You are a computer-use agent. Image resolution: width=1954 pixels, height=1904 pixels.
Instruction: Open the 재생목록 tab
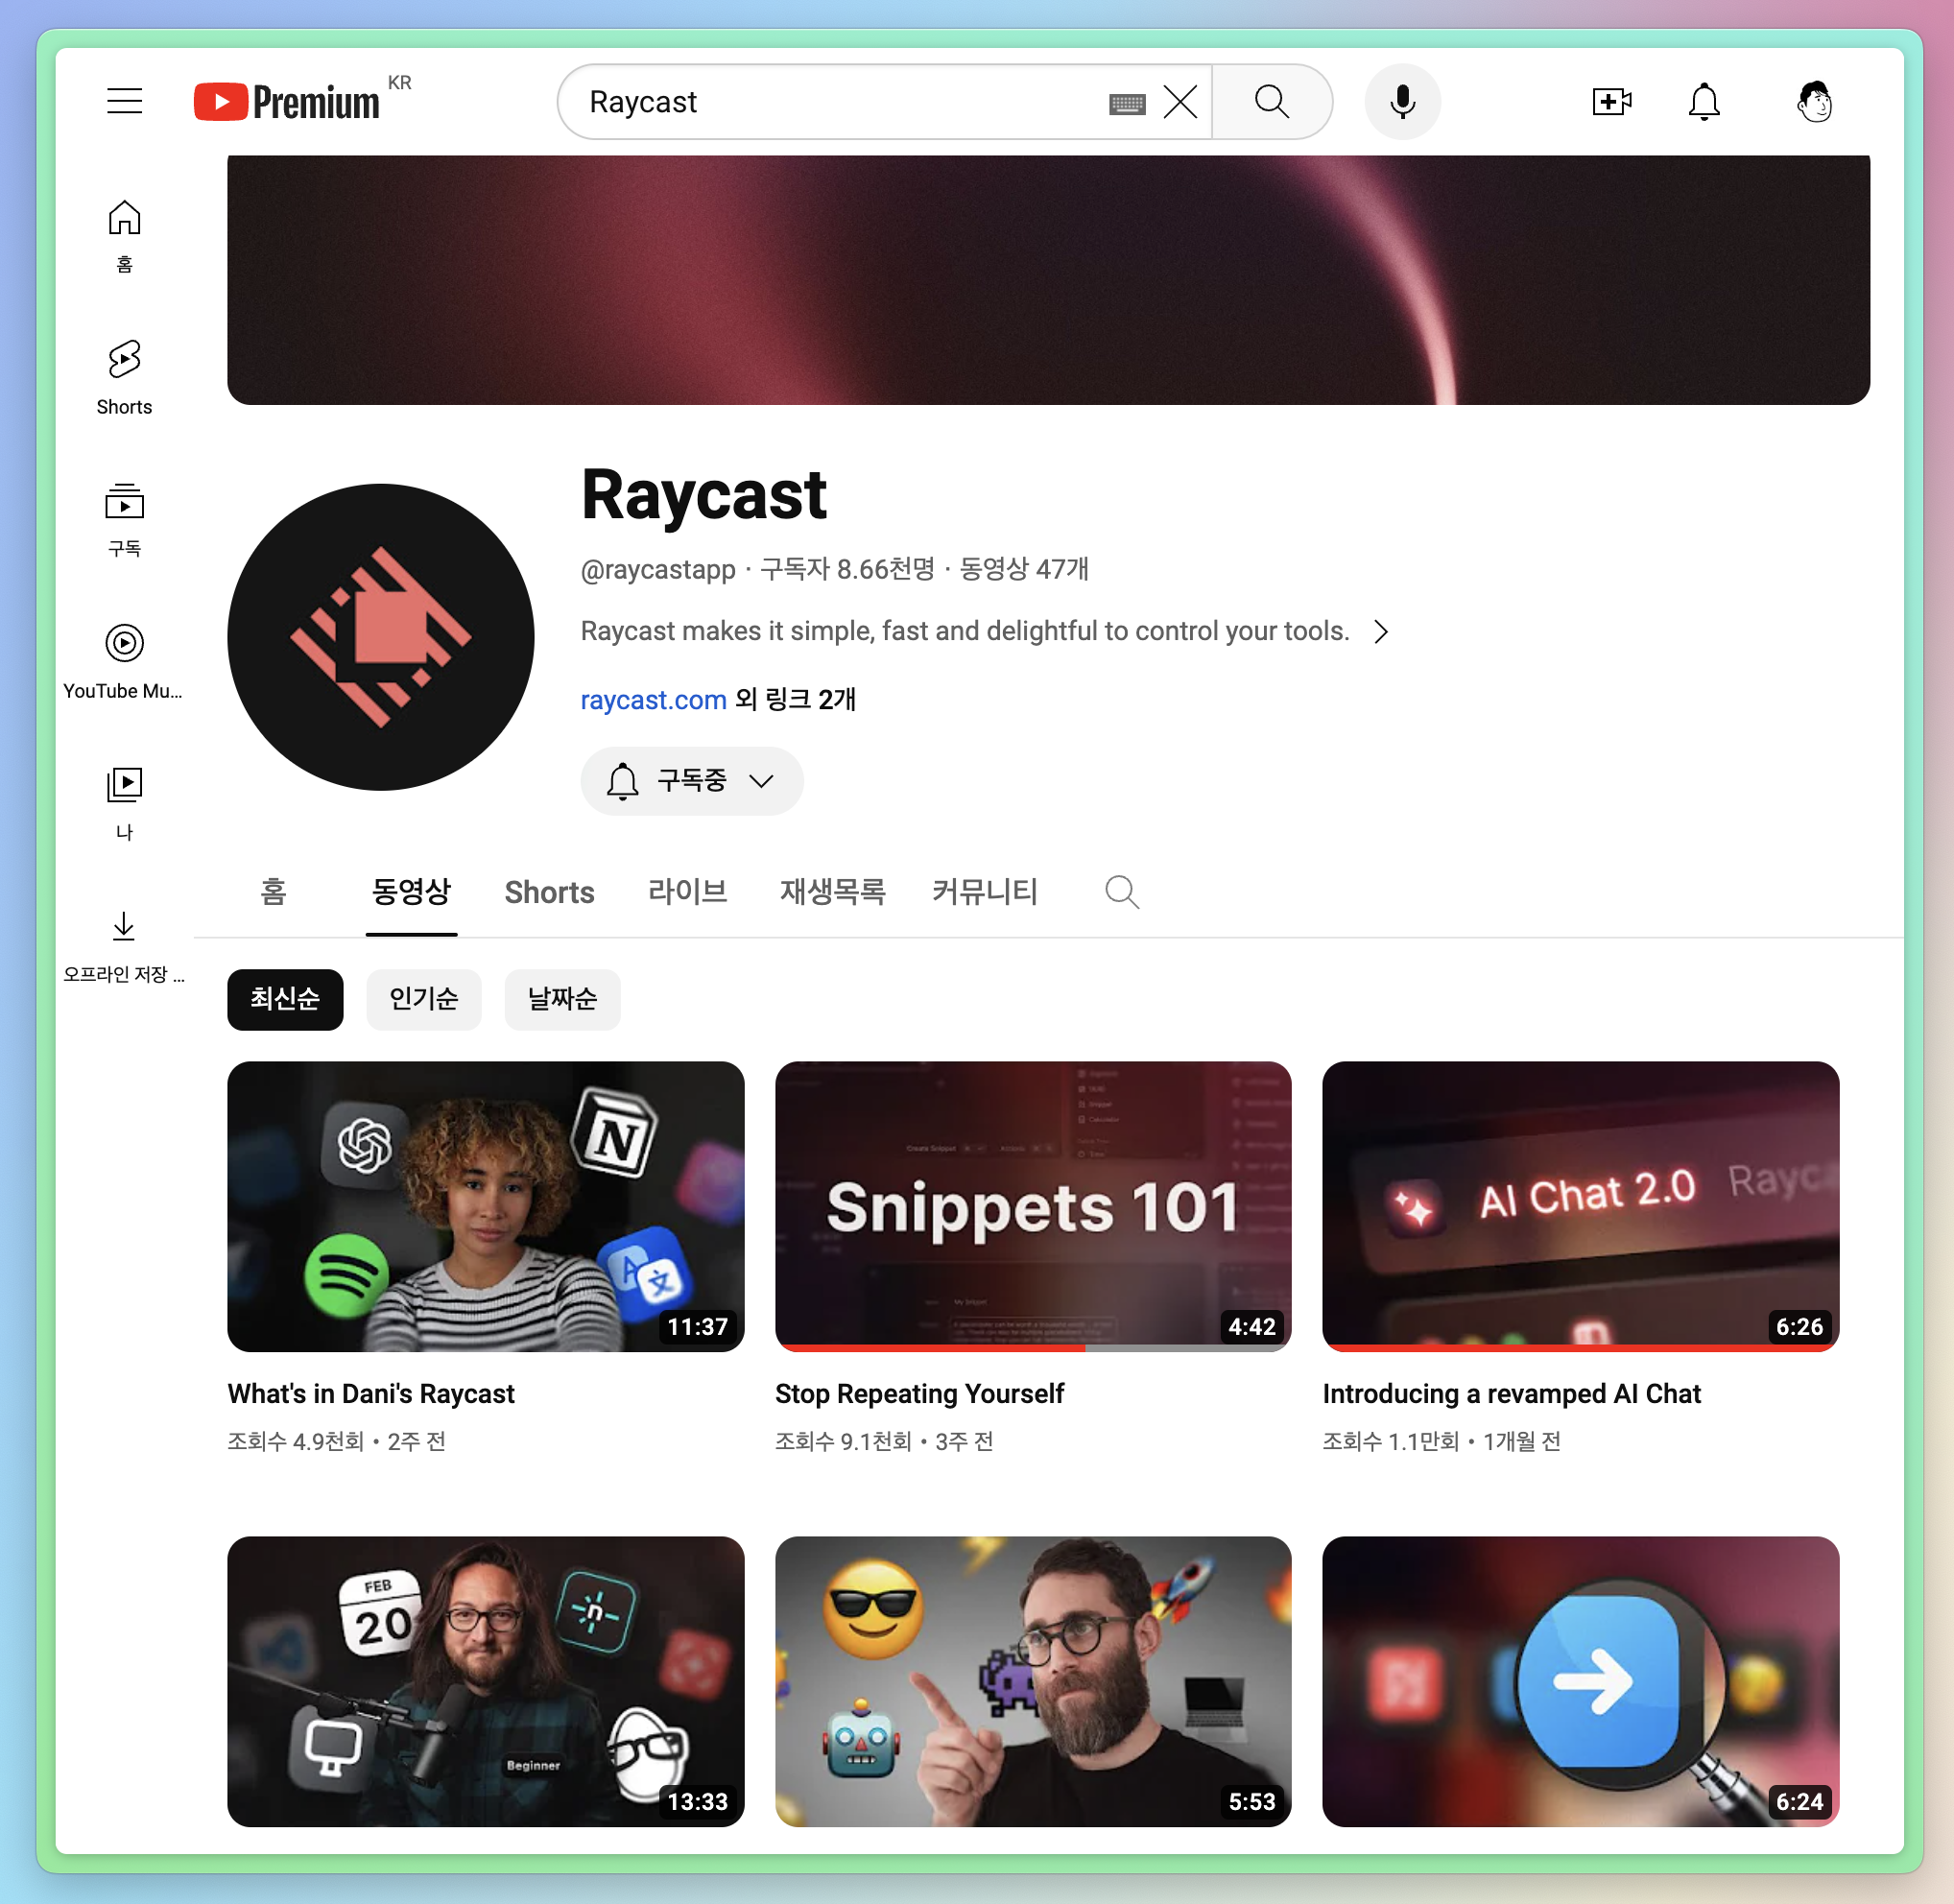[x=833, y=891]
